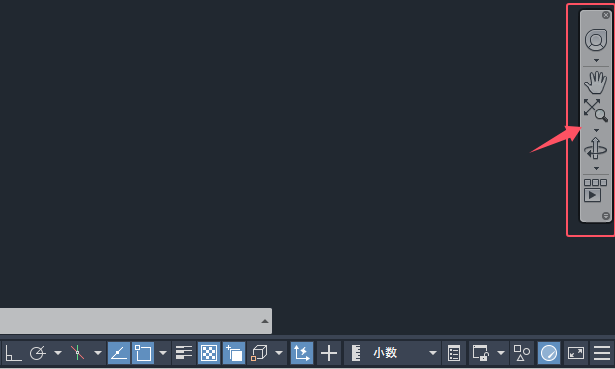Toggle Lineweight display

click(x=184, y=353)
